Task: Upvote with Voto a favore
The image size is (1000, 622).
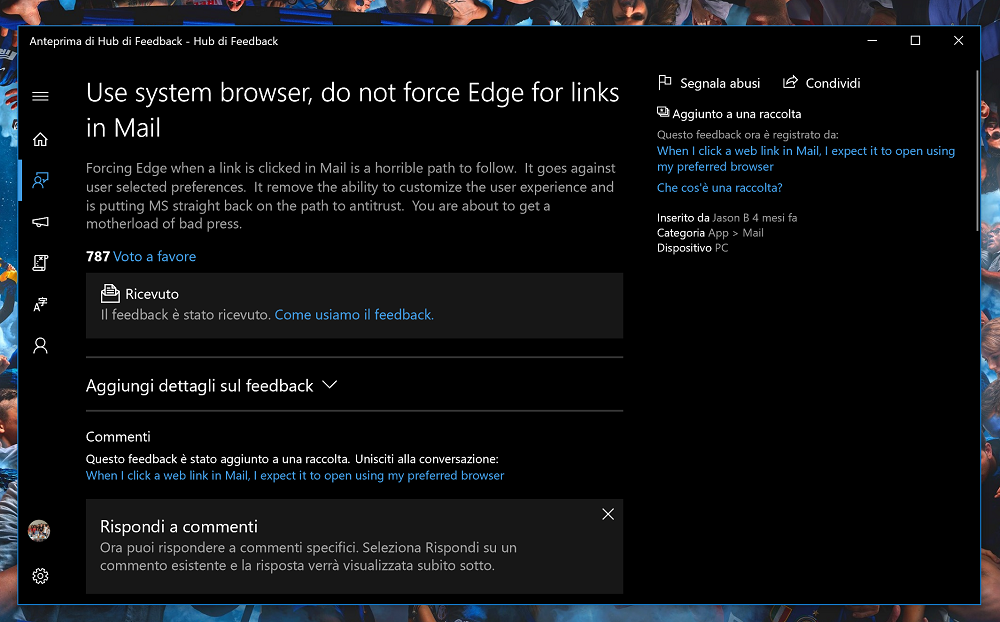Action: pyautogui.click(x=154, y=256)
